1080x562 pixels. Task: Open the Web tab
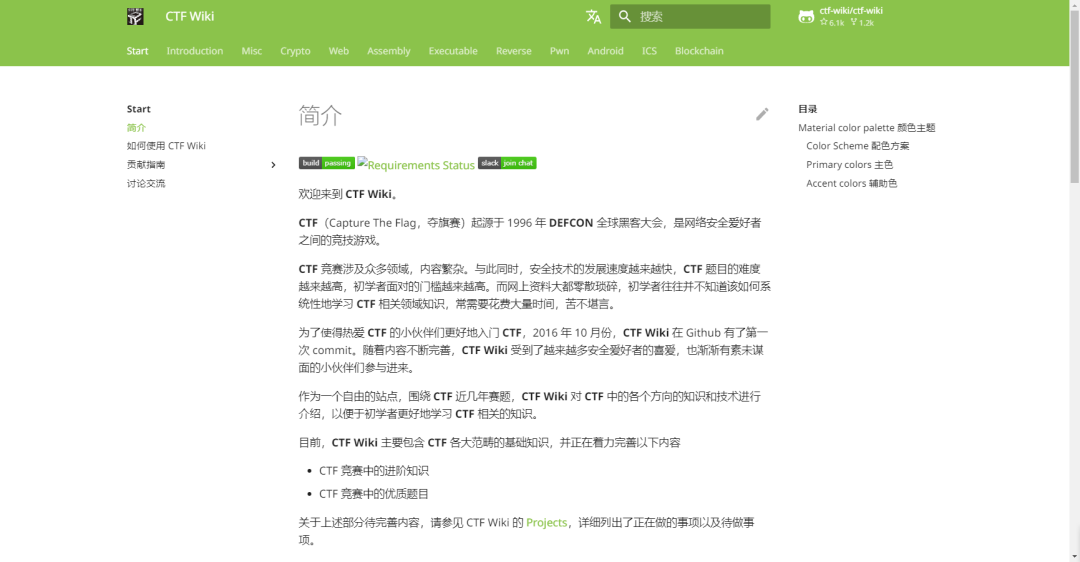click(338, 51)
